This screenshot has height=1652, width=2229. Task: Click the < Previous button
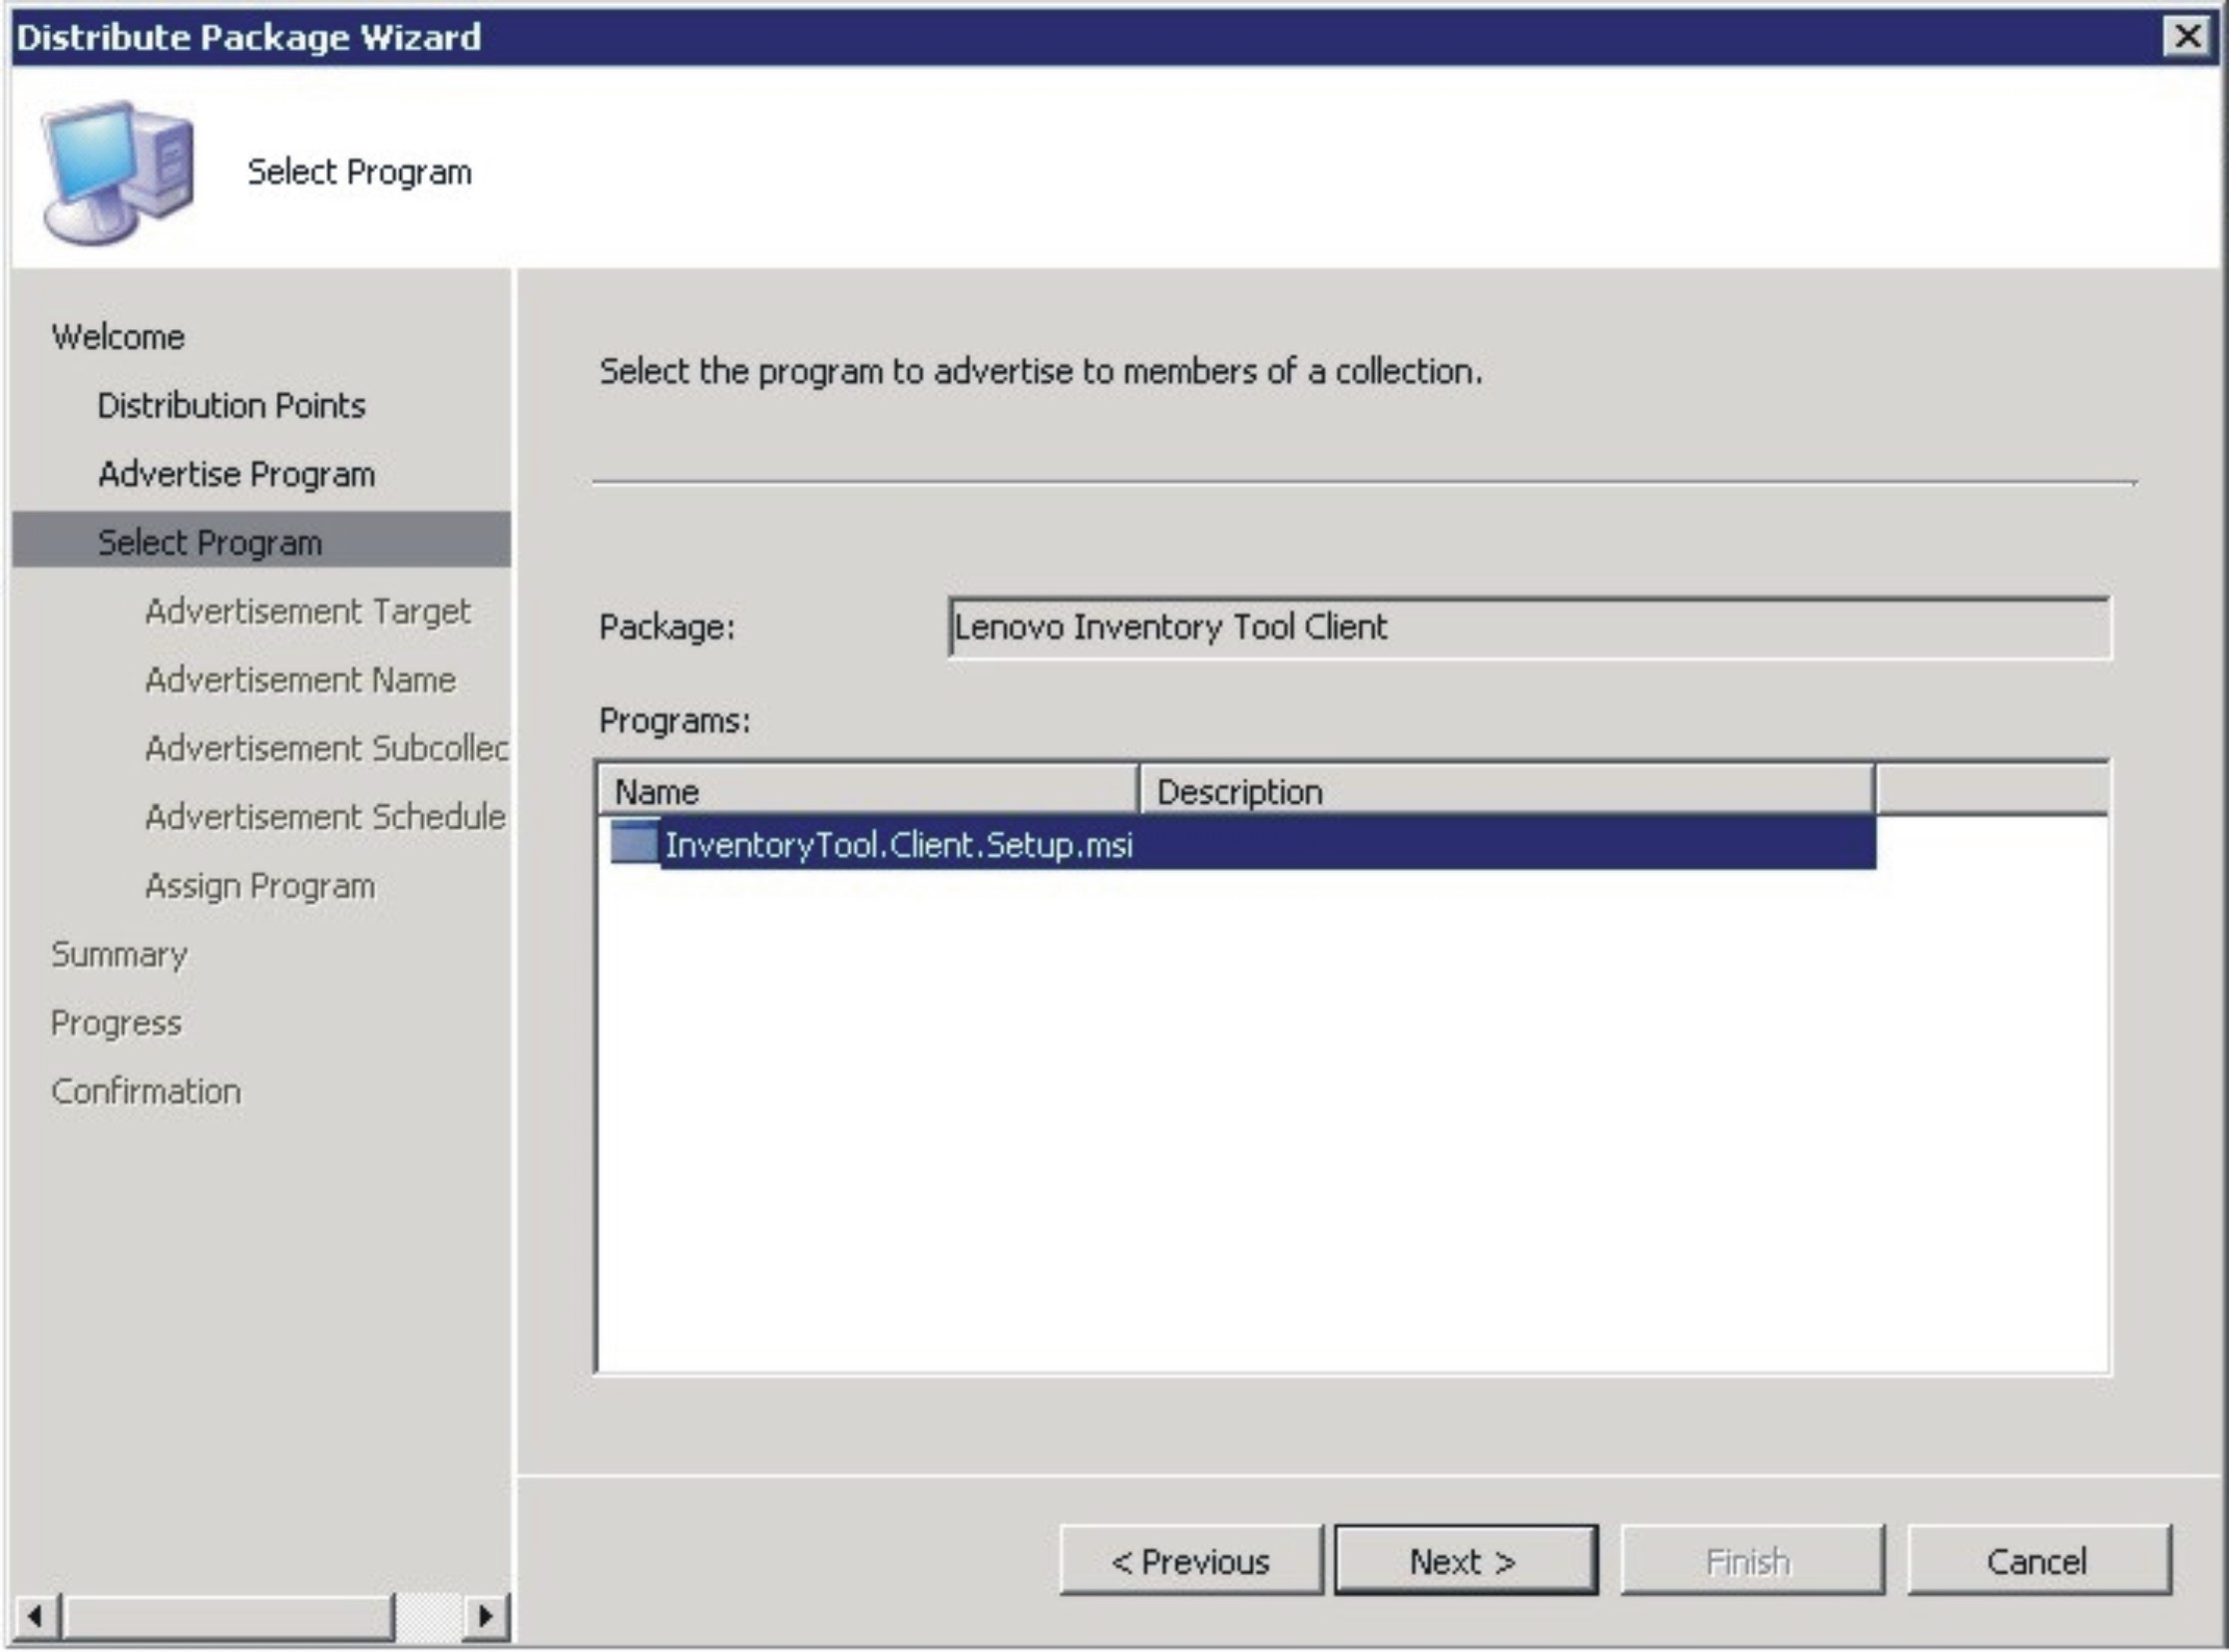pos(1190,1561)
